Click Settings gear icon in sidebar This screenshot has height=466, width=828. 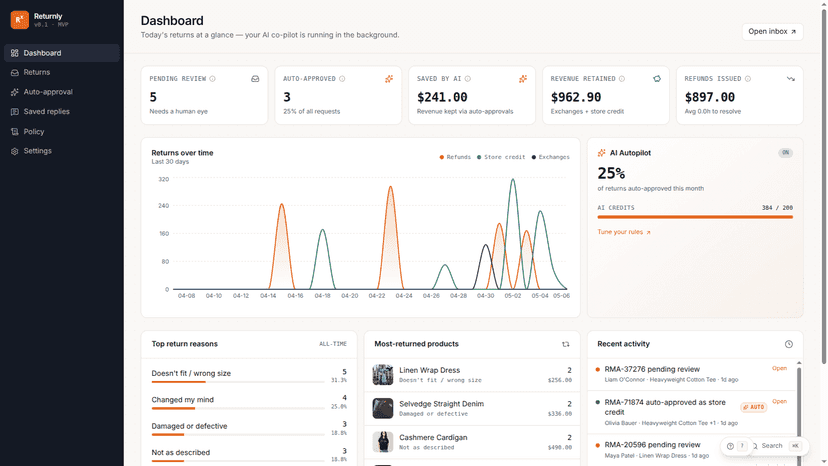(x=15, y=151)
